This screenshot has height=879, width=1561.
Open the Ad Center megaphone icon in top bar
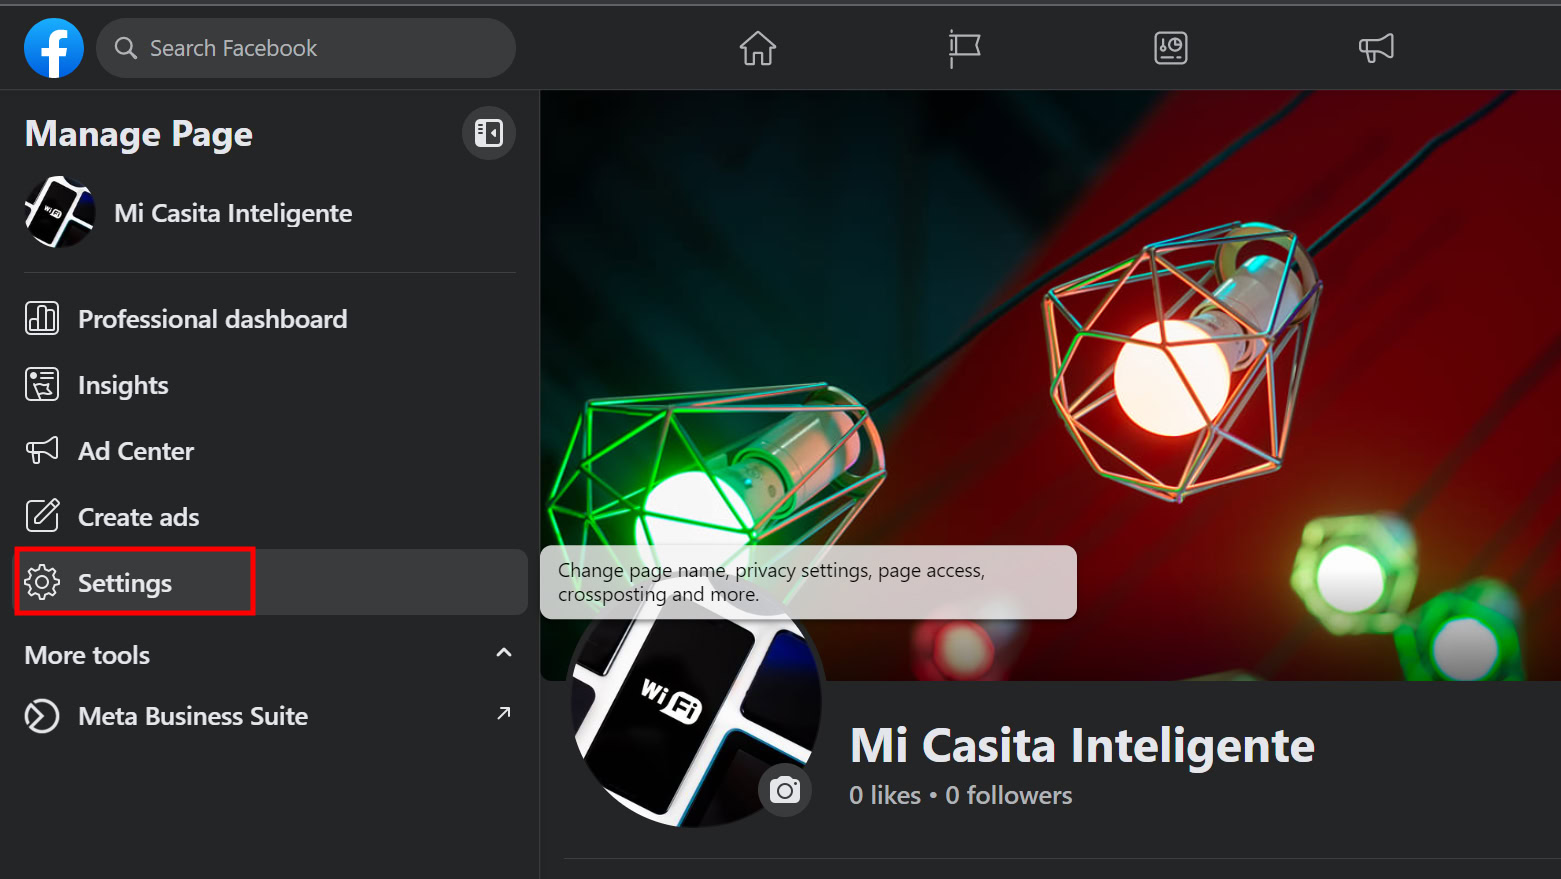[x=1376, y=48]
